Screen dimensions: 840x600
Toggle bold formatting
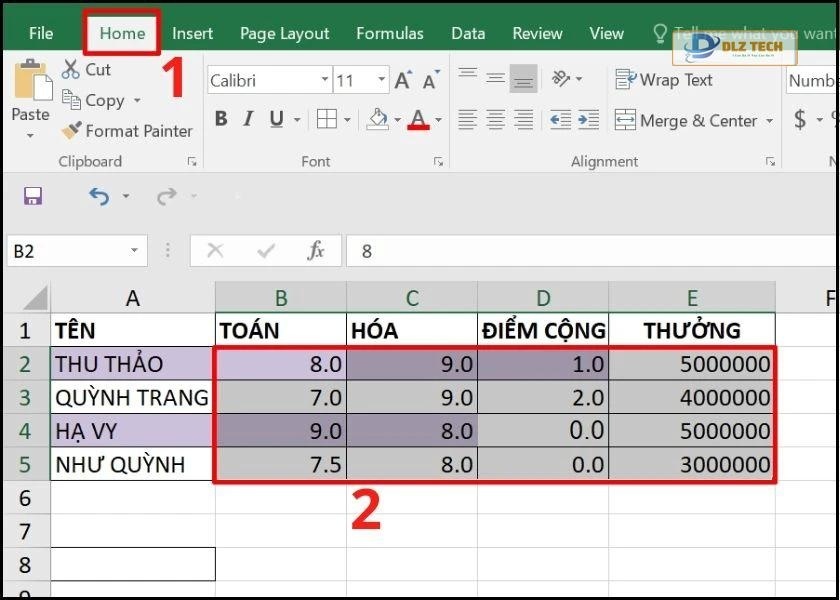pos(221,118)
